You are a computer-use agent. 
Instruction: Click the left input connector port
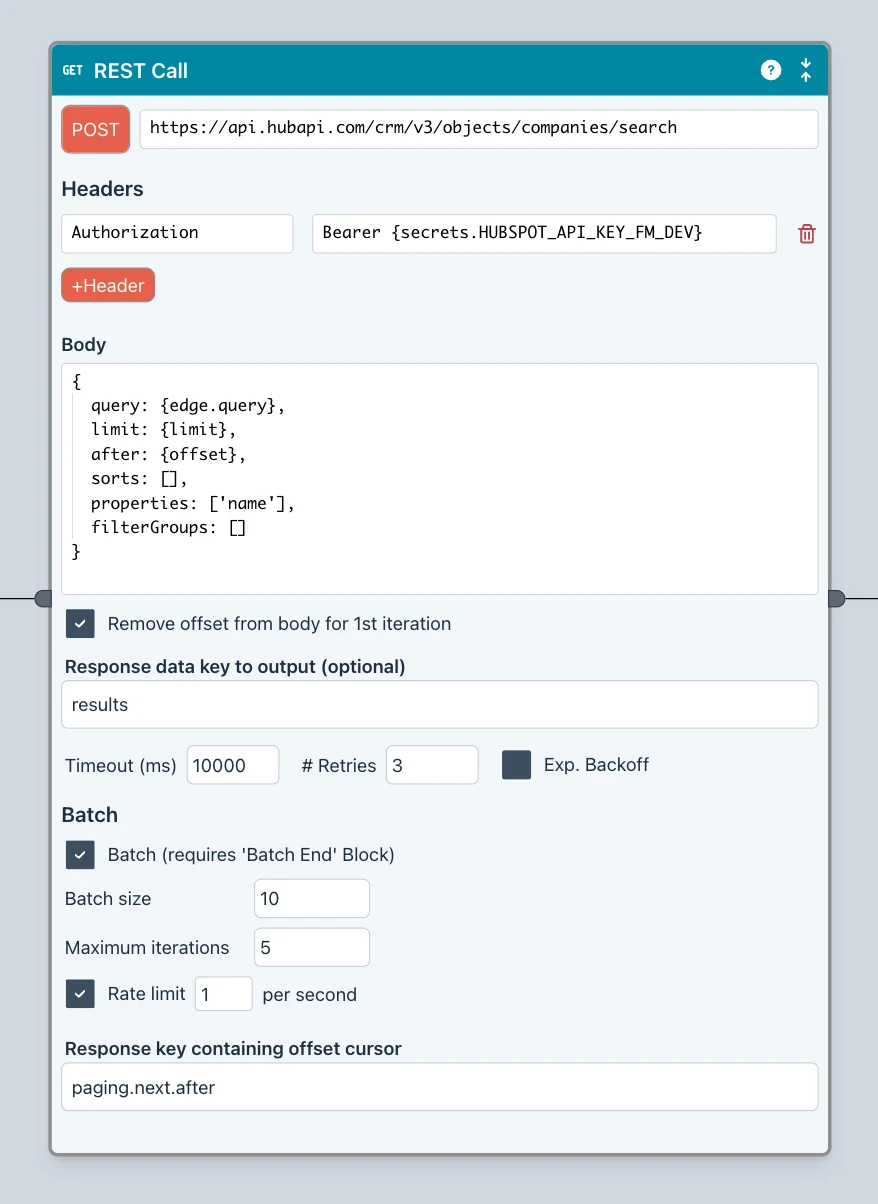(43, 598)
